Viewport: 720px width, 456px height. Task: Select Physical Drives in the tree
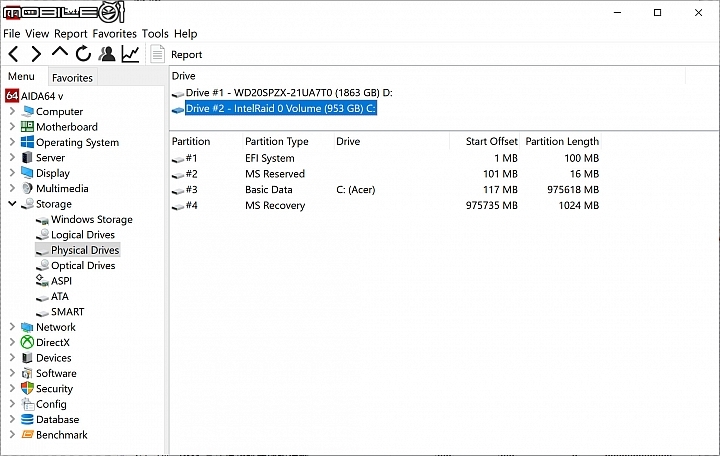tap(85, 250)
